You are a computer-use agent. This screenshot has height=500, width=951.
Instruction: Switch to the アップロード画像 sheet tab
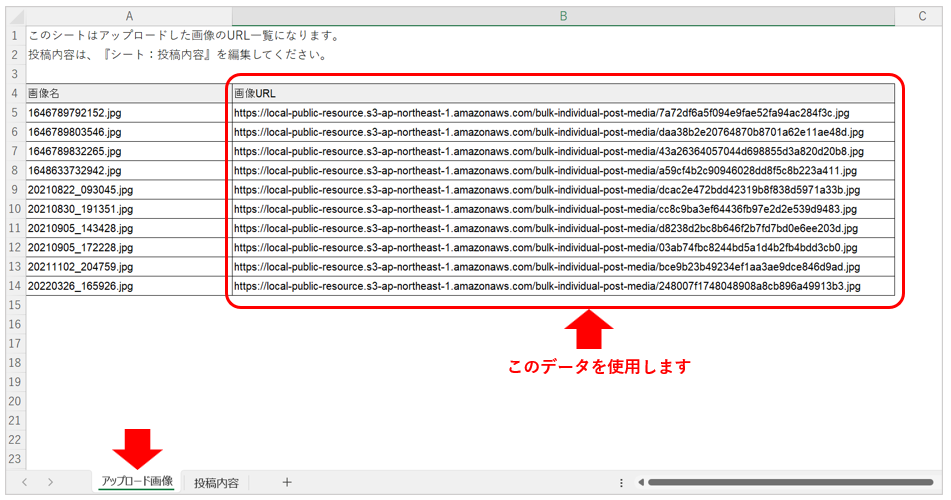pos(137,482)
